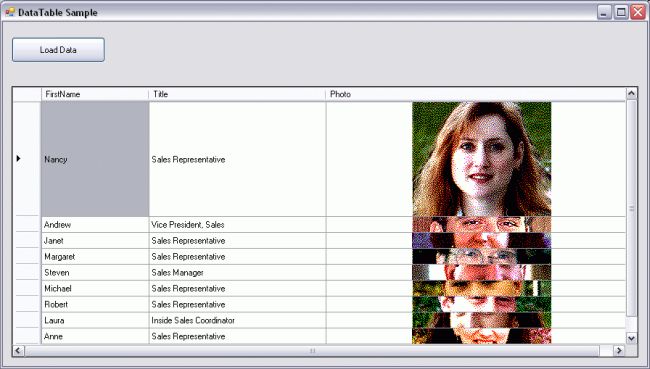Select the Robert first name cell

coord(95,305)
